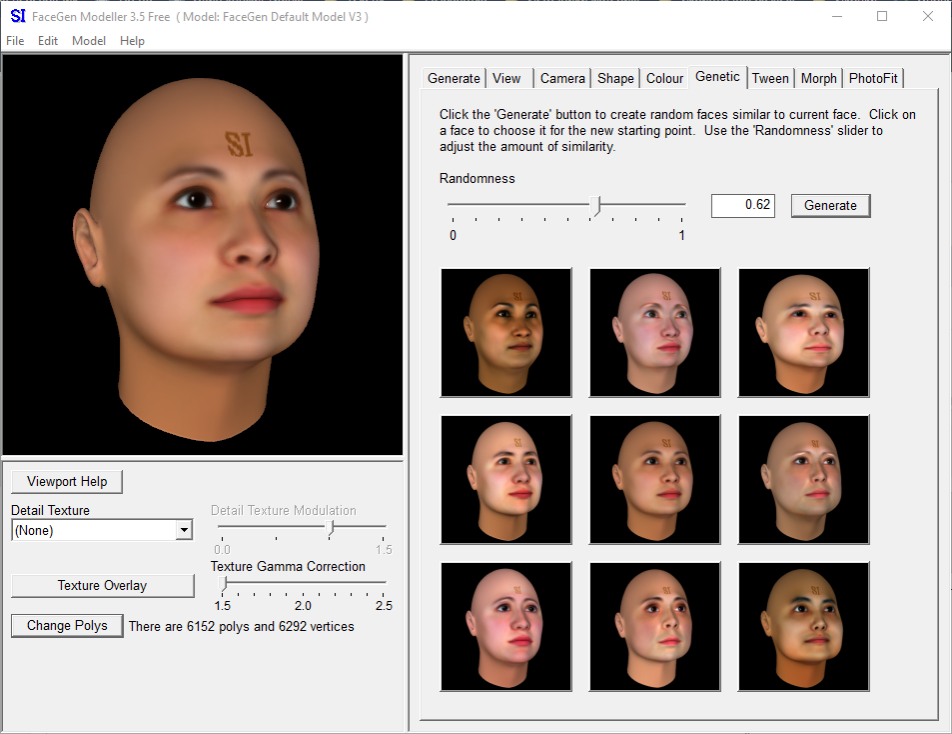952x734 pixels.
Task: Switch to the Shape tab
Action: (615, 78)
